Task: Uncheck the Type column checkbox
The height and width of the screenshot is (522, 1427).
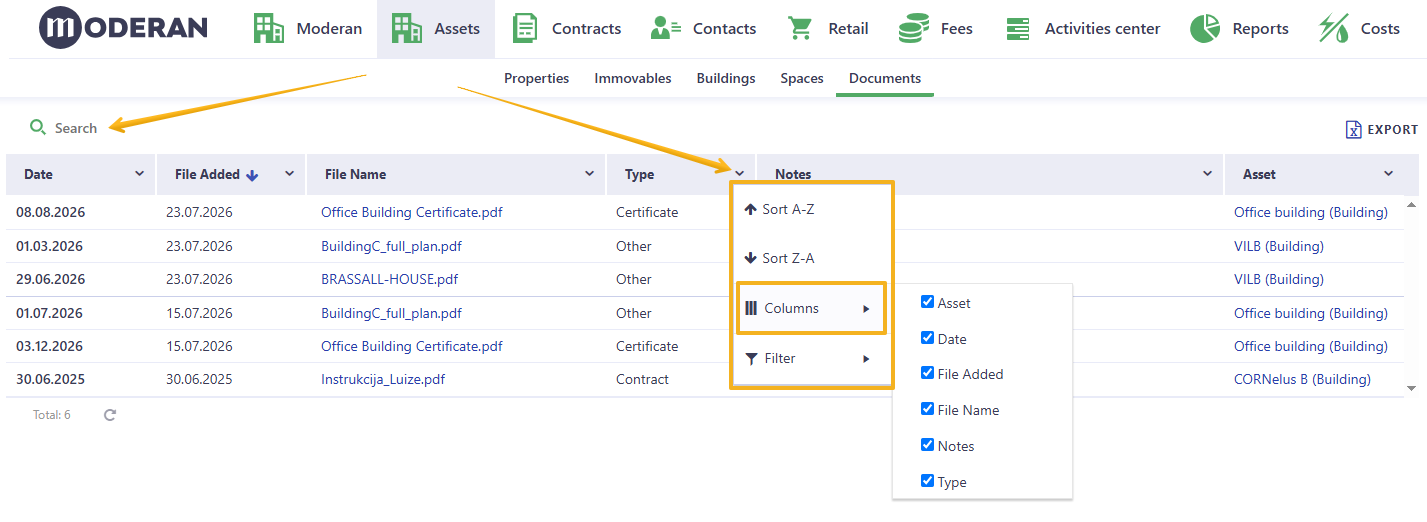Action: pyautogui.click(x=927, y=481)
